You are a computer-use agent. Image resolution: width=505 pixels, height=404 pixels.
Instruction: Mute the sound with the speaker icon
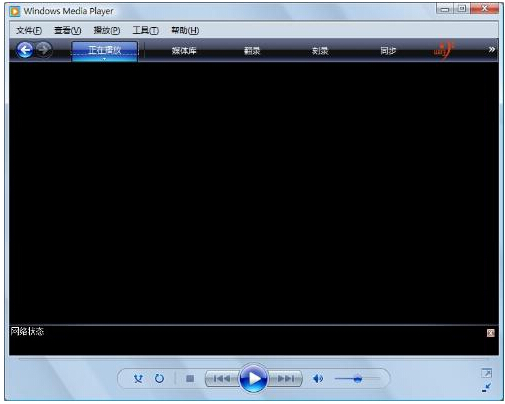318,378
